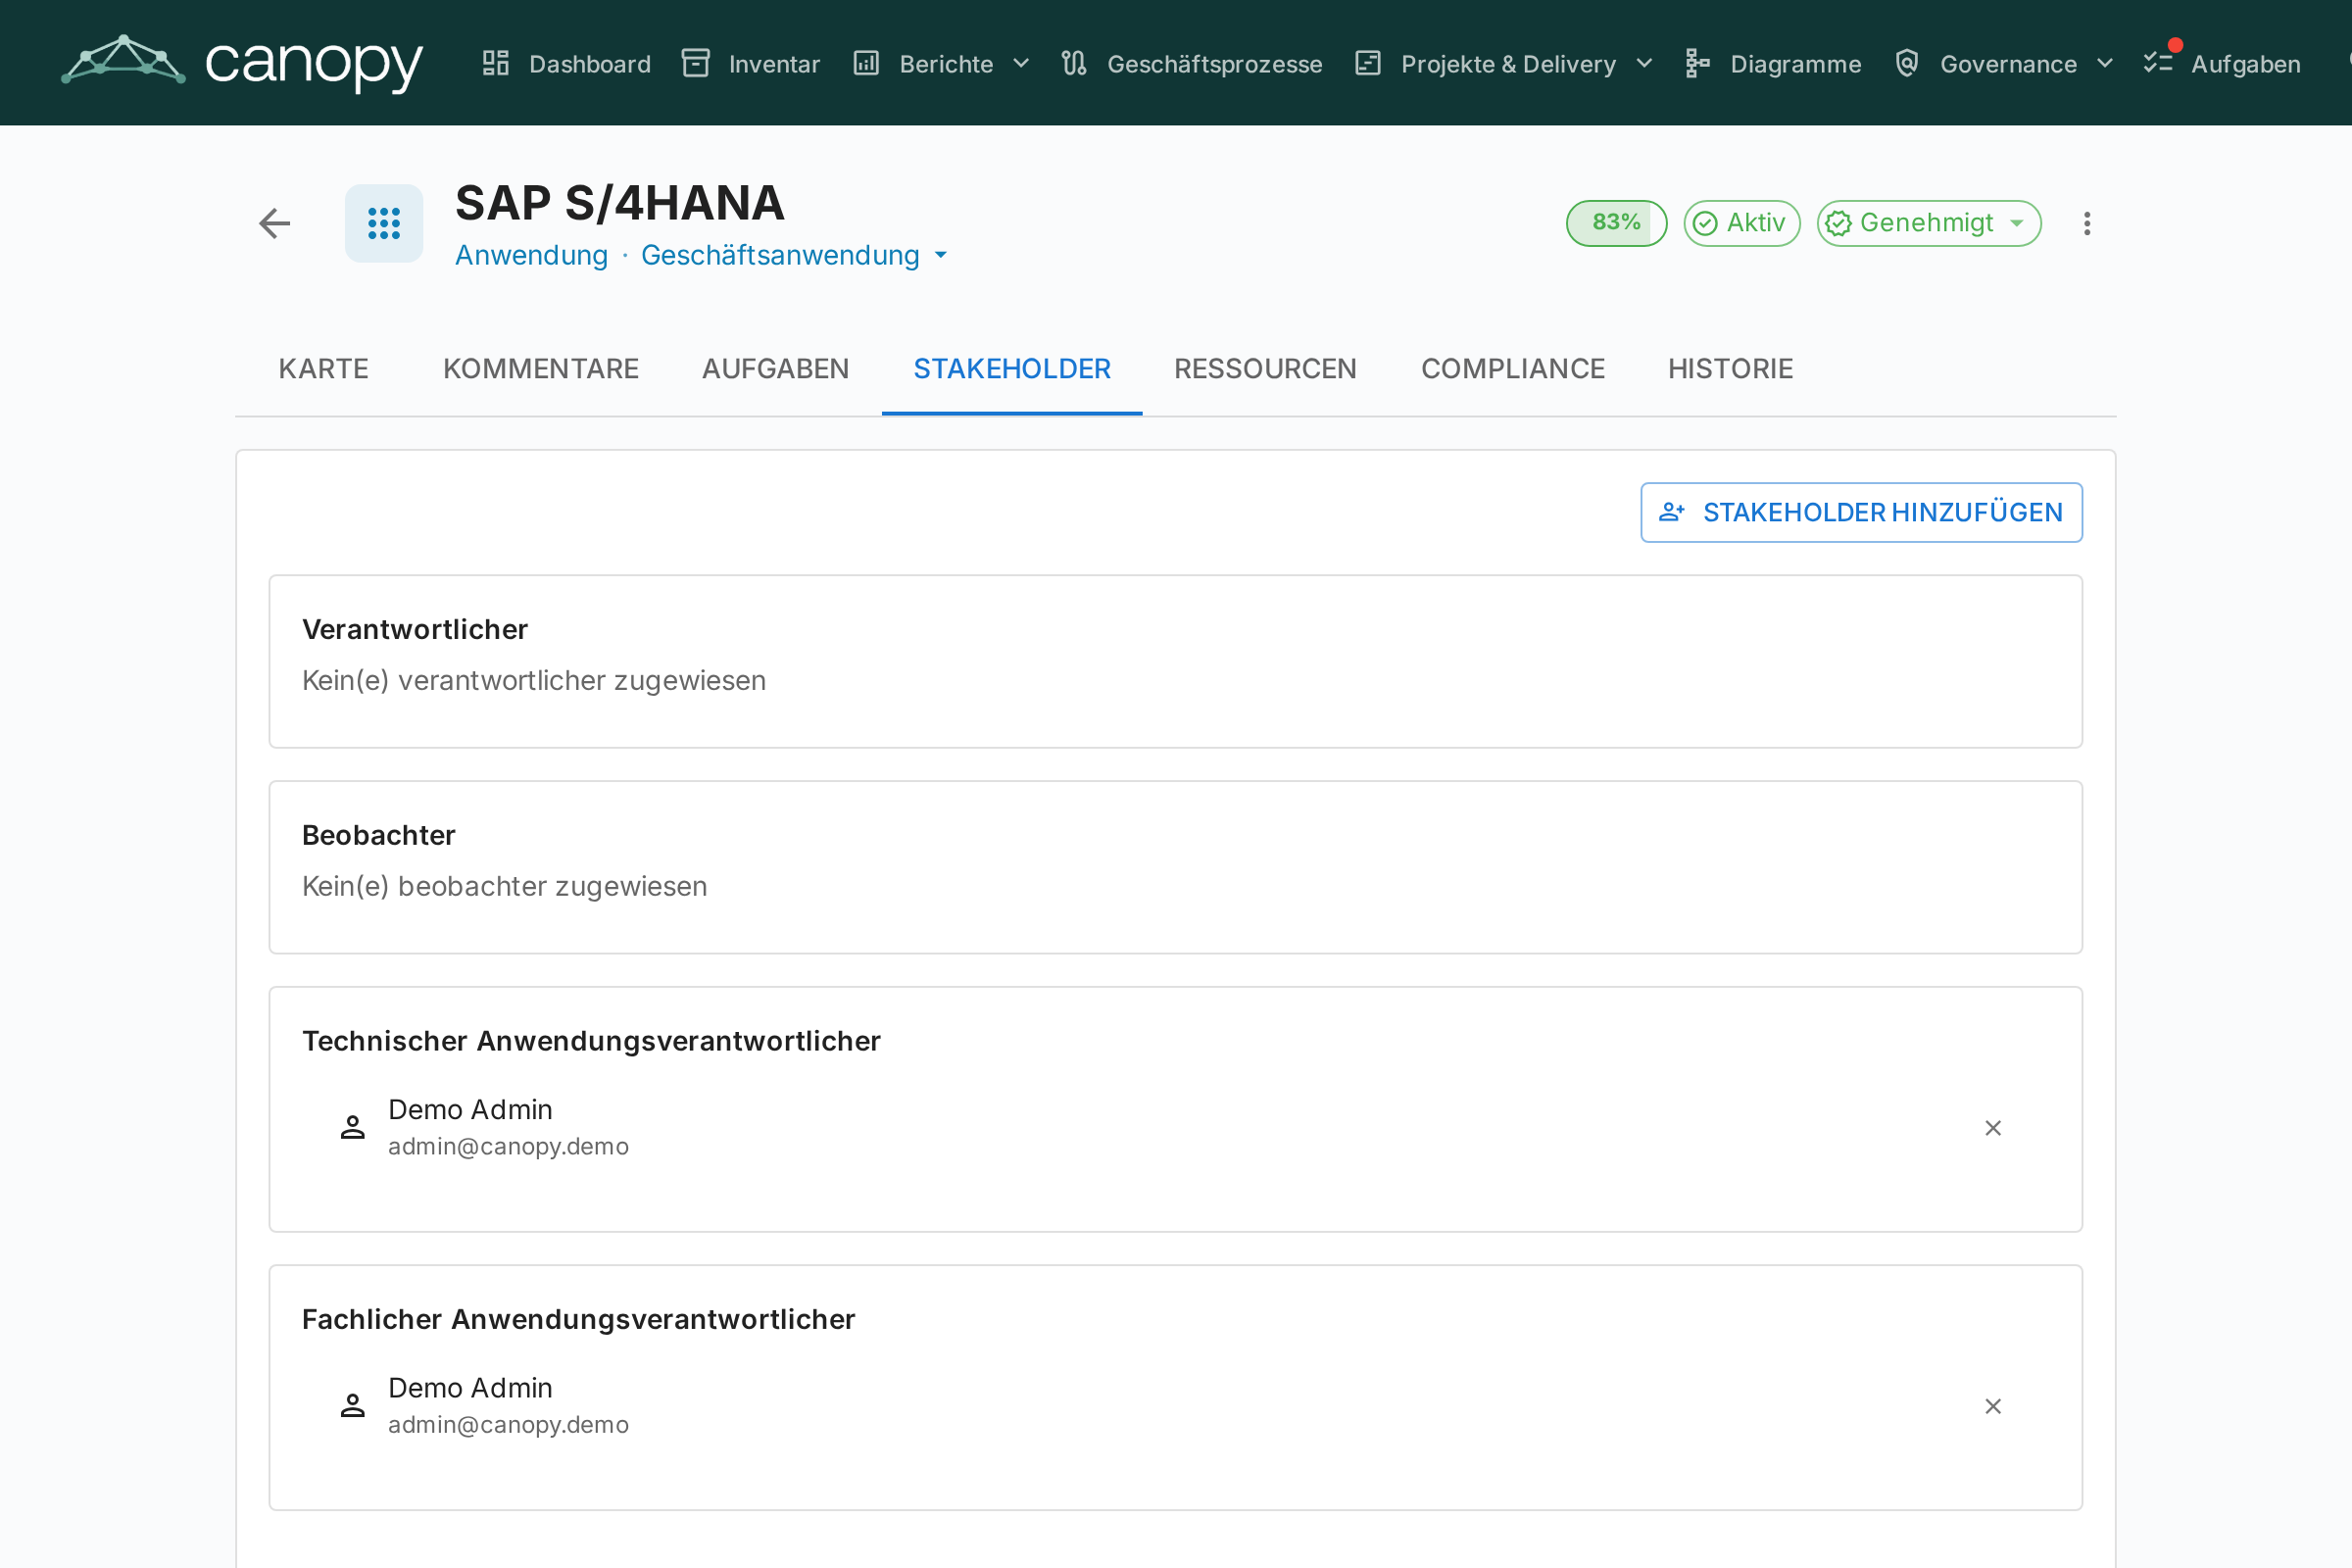Screen dimensions: 2352x1568
Task: Click "Kein(e) beobachter zugewiesen" text
Action: tap(505, 887)
